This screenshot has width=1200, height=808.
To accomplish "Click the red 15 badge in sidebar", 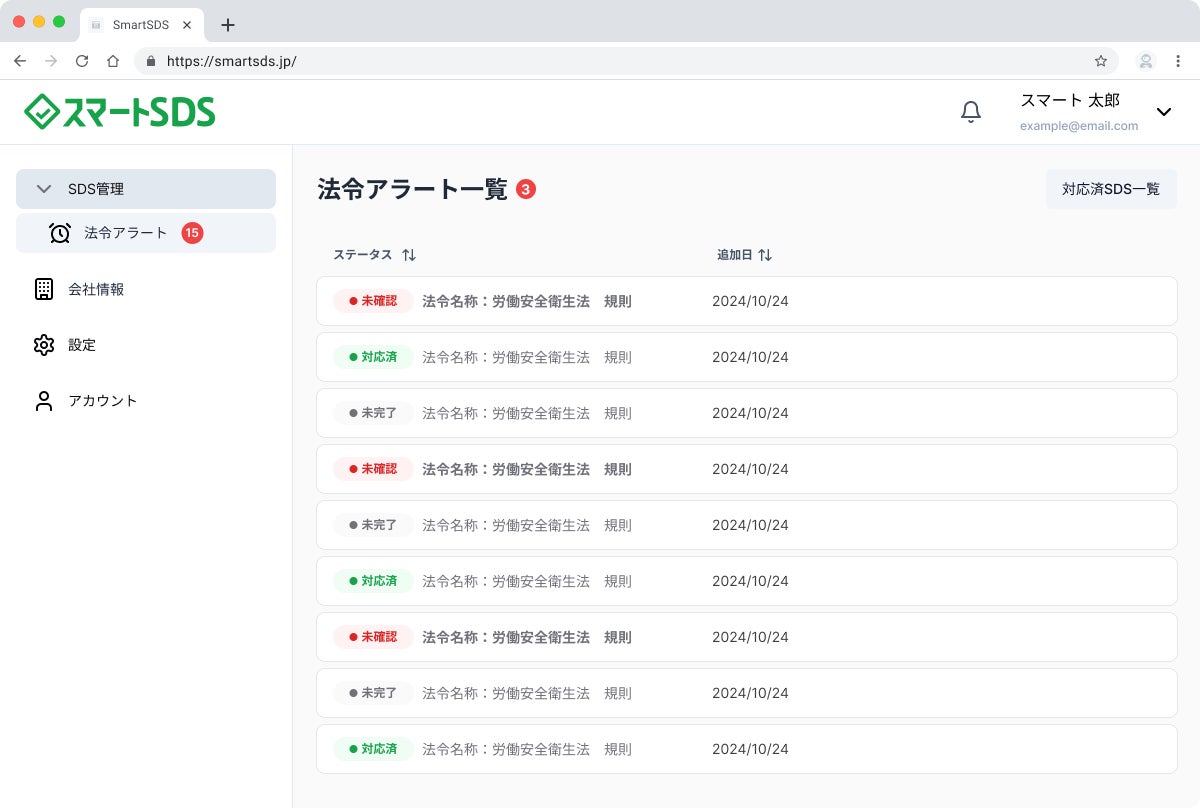I will coord(192,233).
